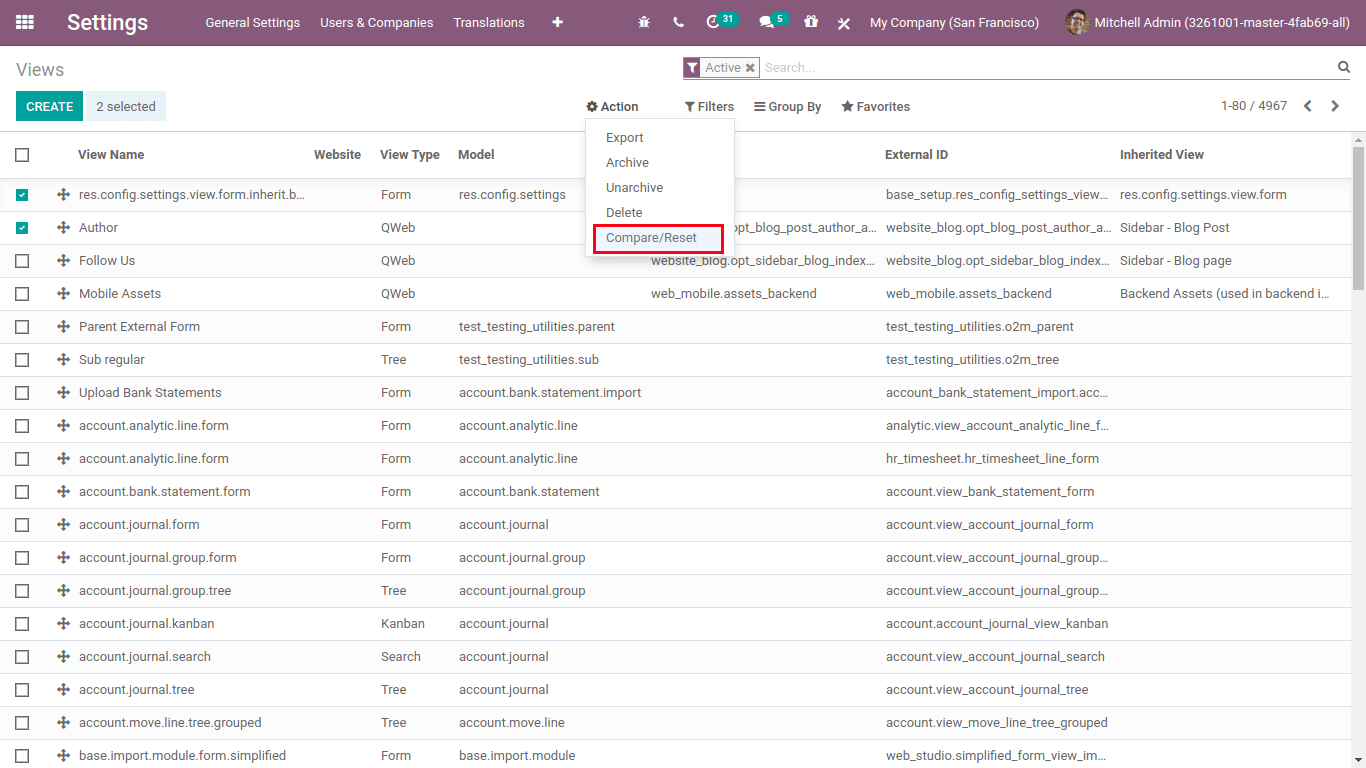Check the account.journal.form row checkbox
This screenshot has height=768, width=1366.
click(22, 525)
